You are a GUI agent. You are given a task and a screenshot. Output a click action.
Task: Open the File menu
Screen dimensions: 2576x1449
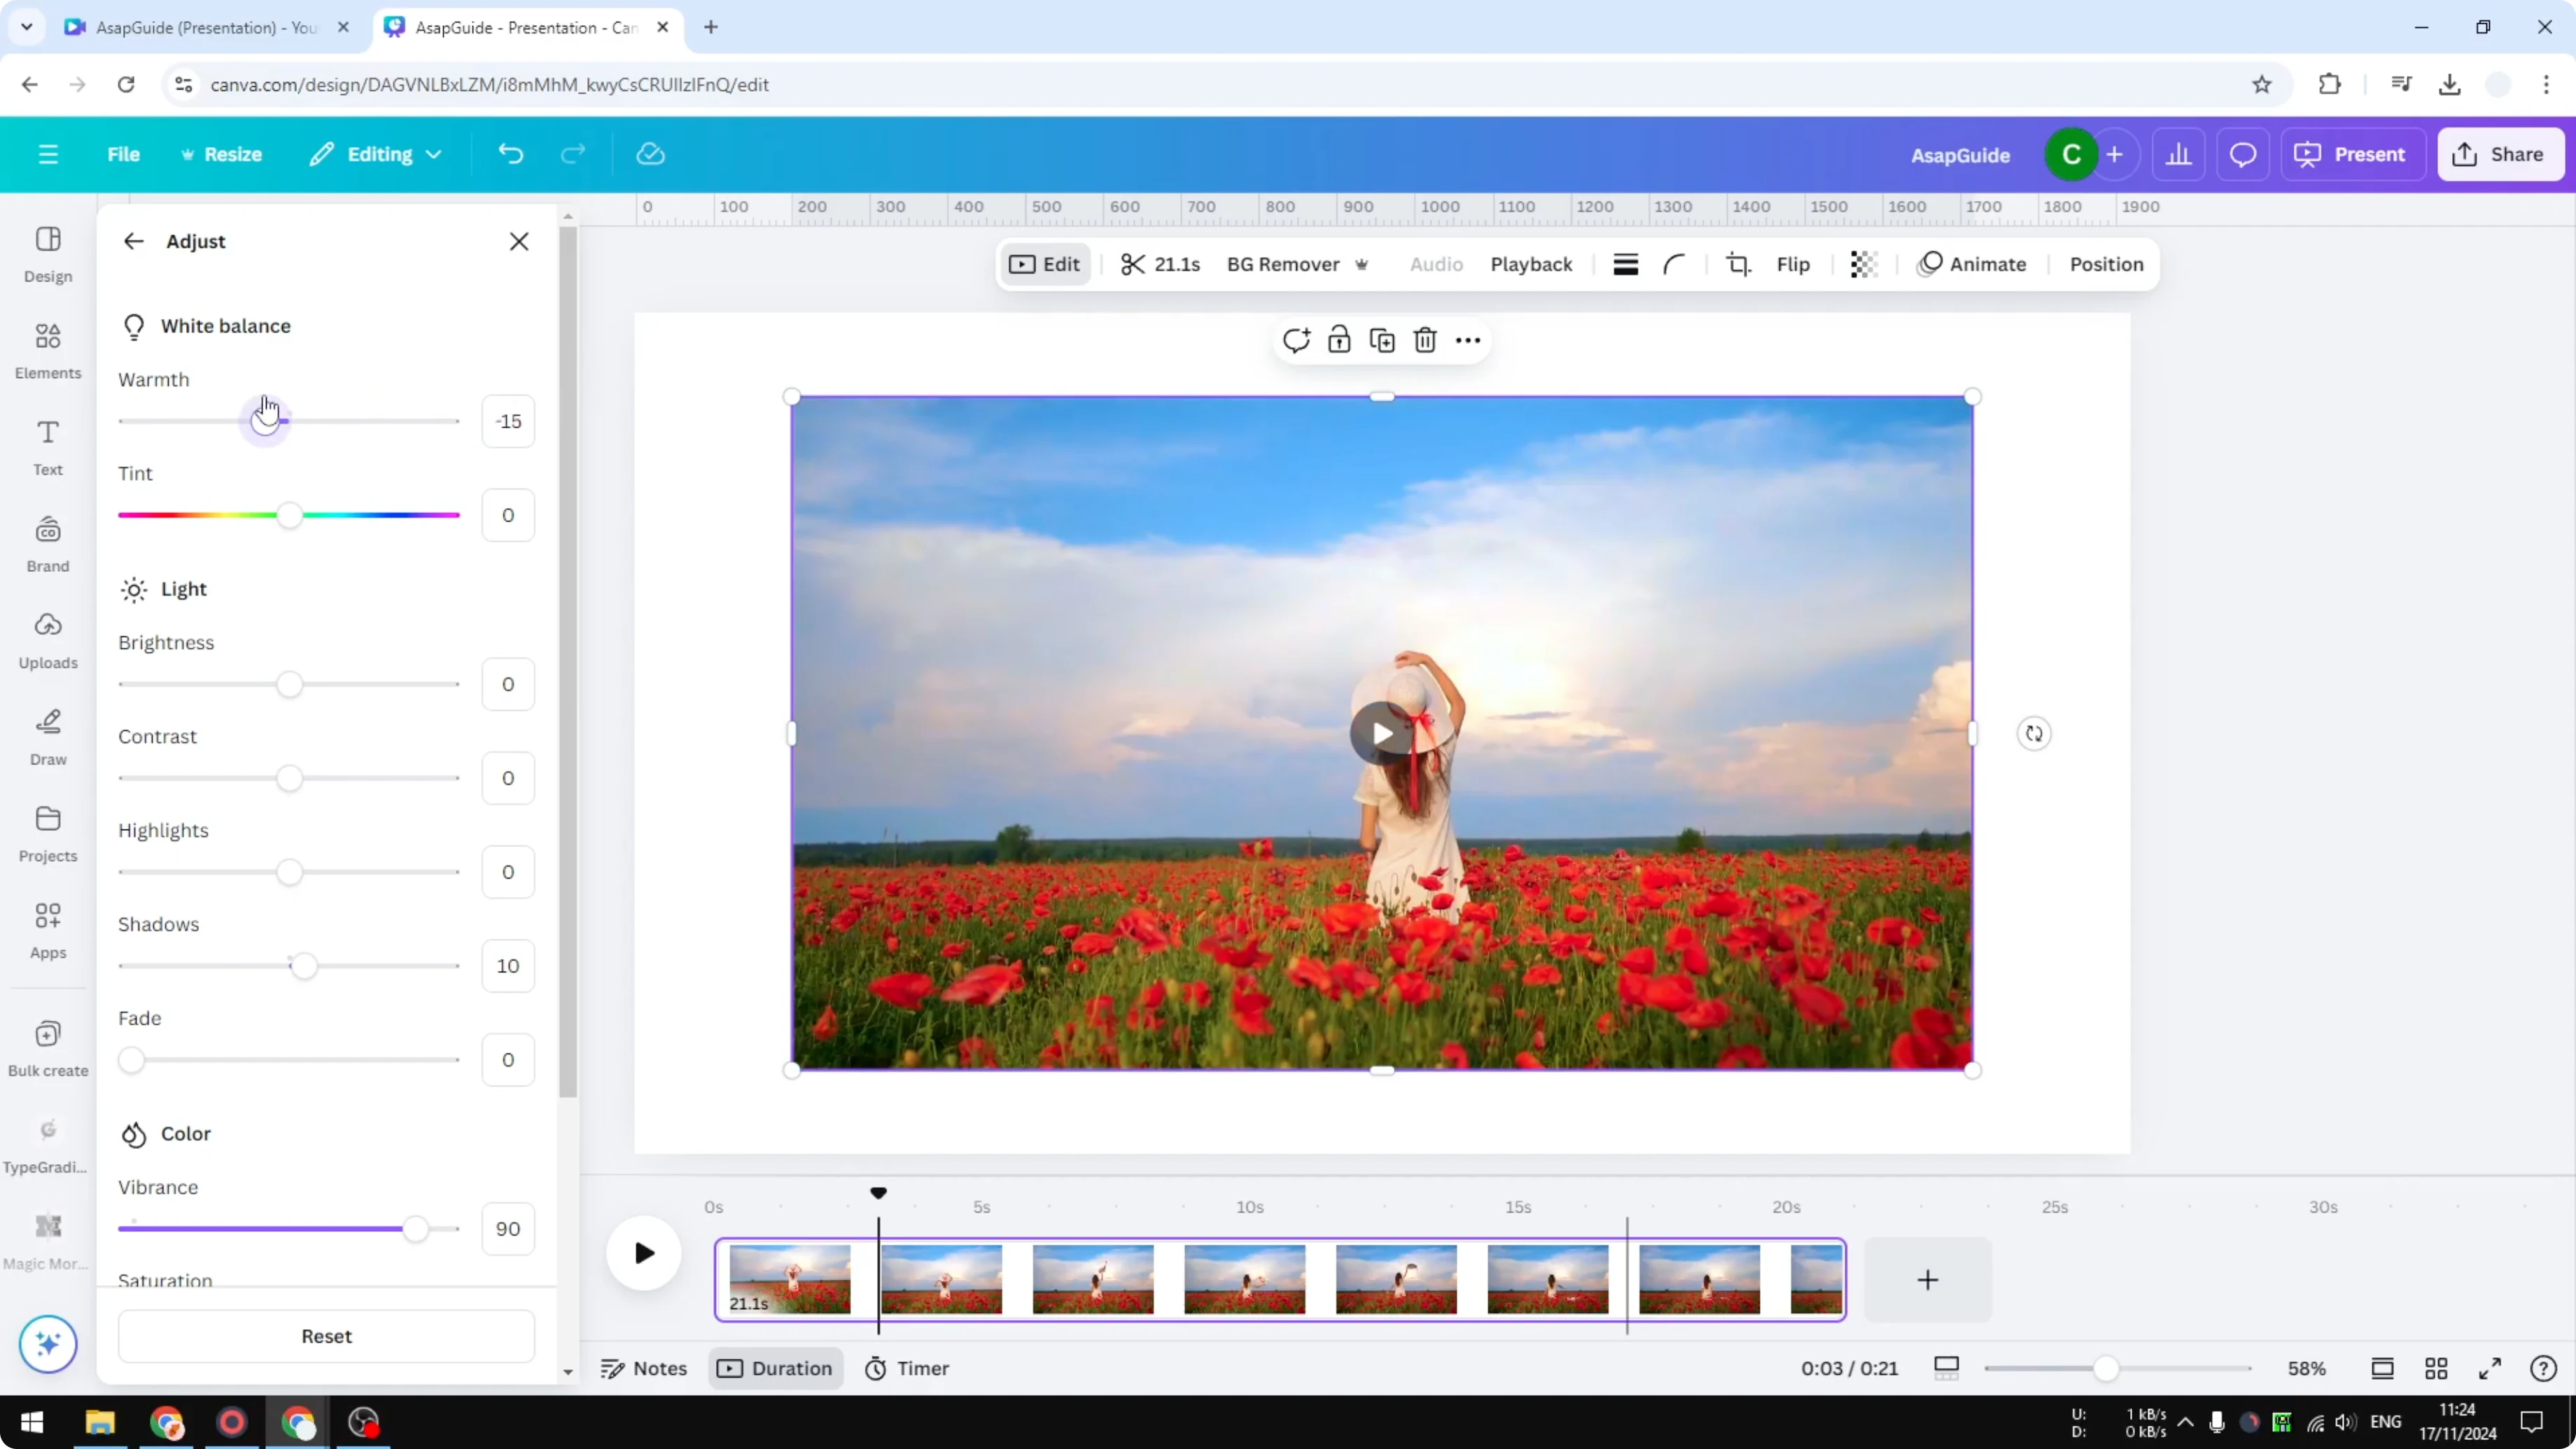coord(124,154)
